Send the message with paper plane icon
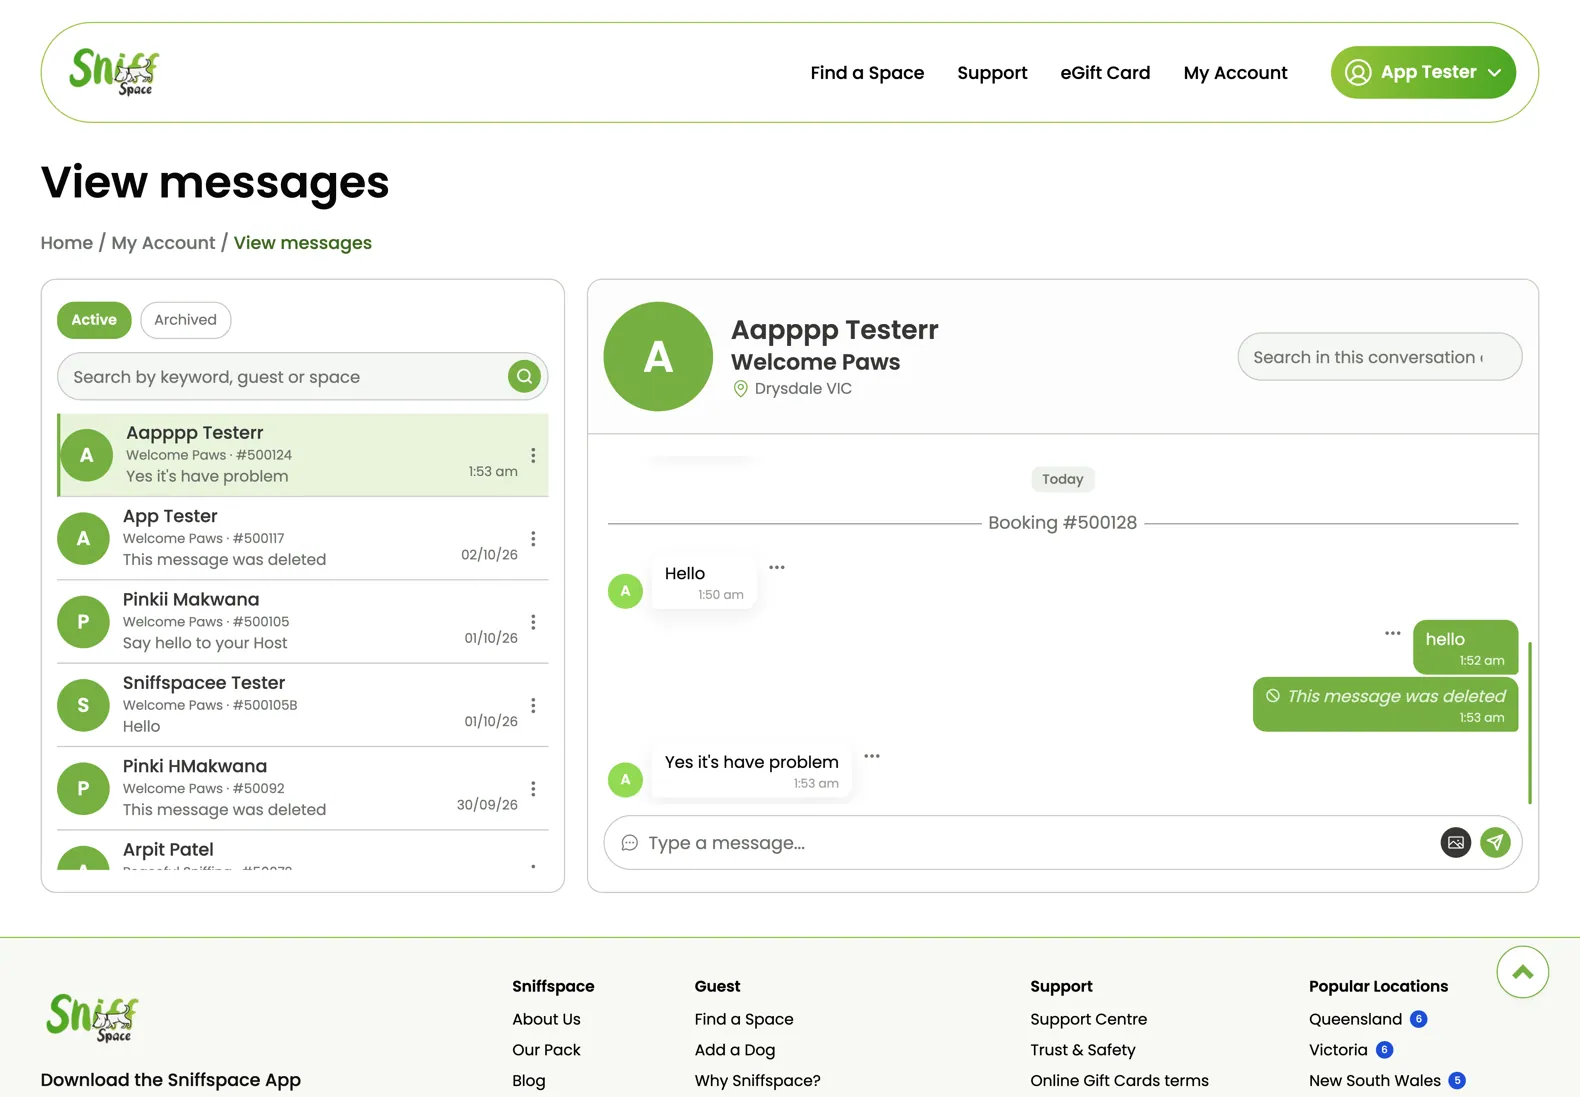The width and height of the screenshot is (1580, 1097). pos(1495,843)
